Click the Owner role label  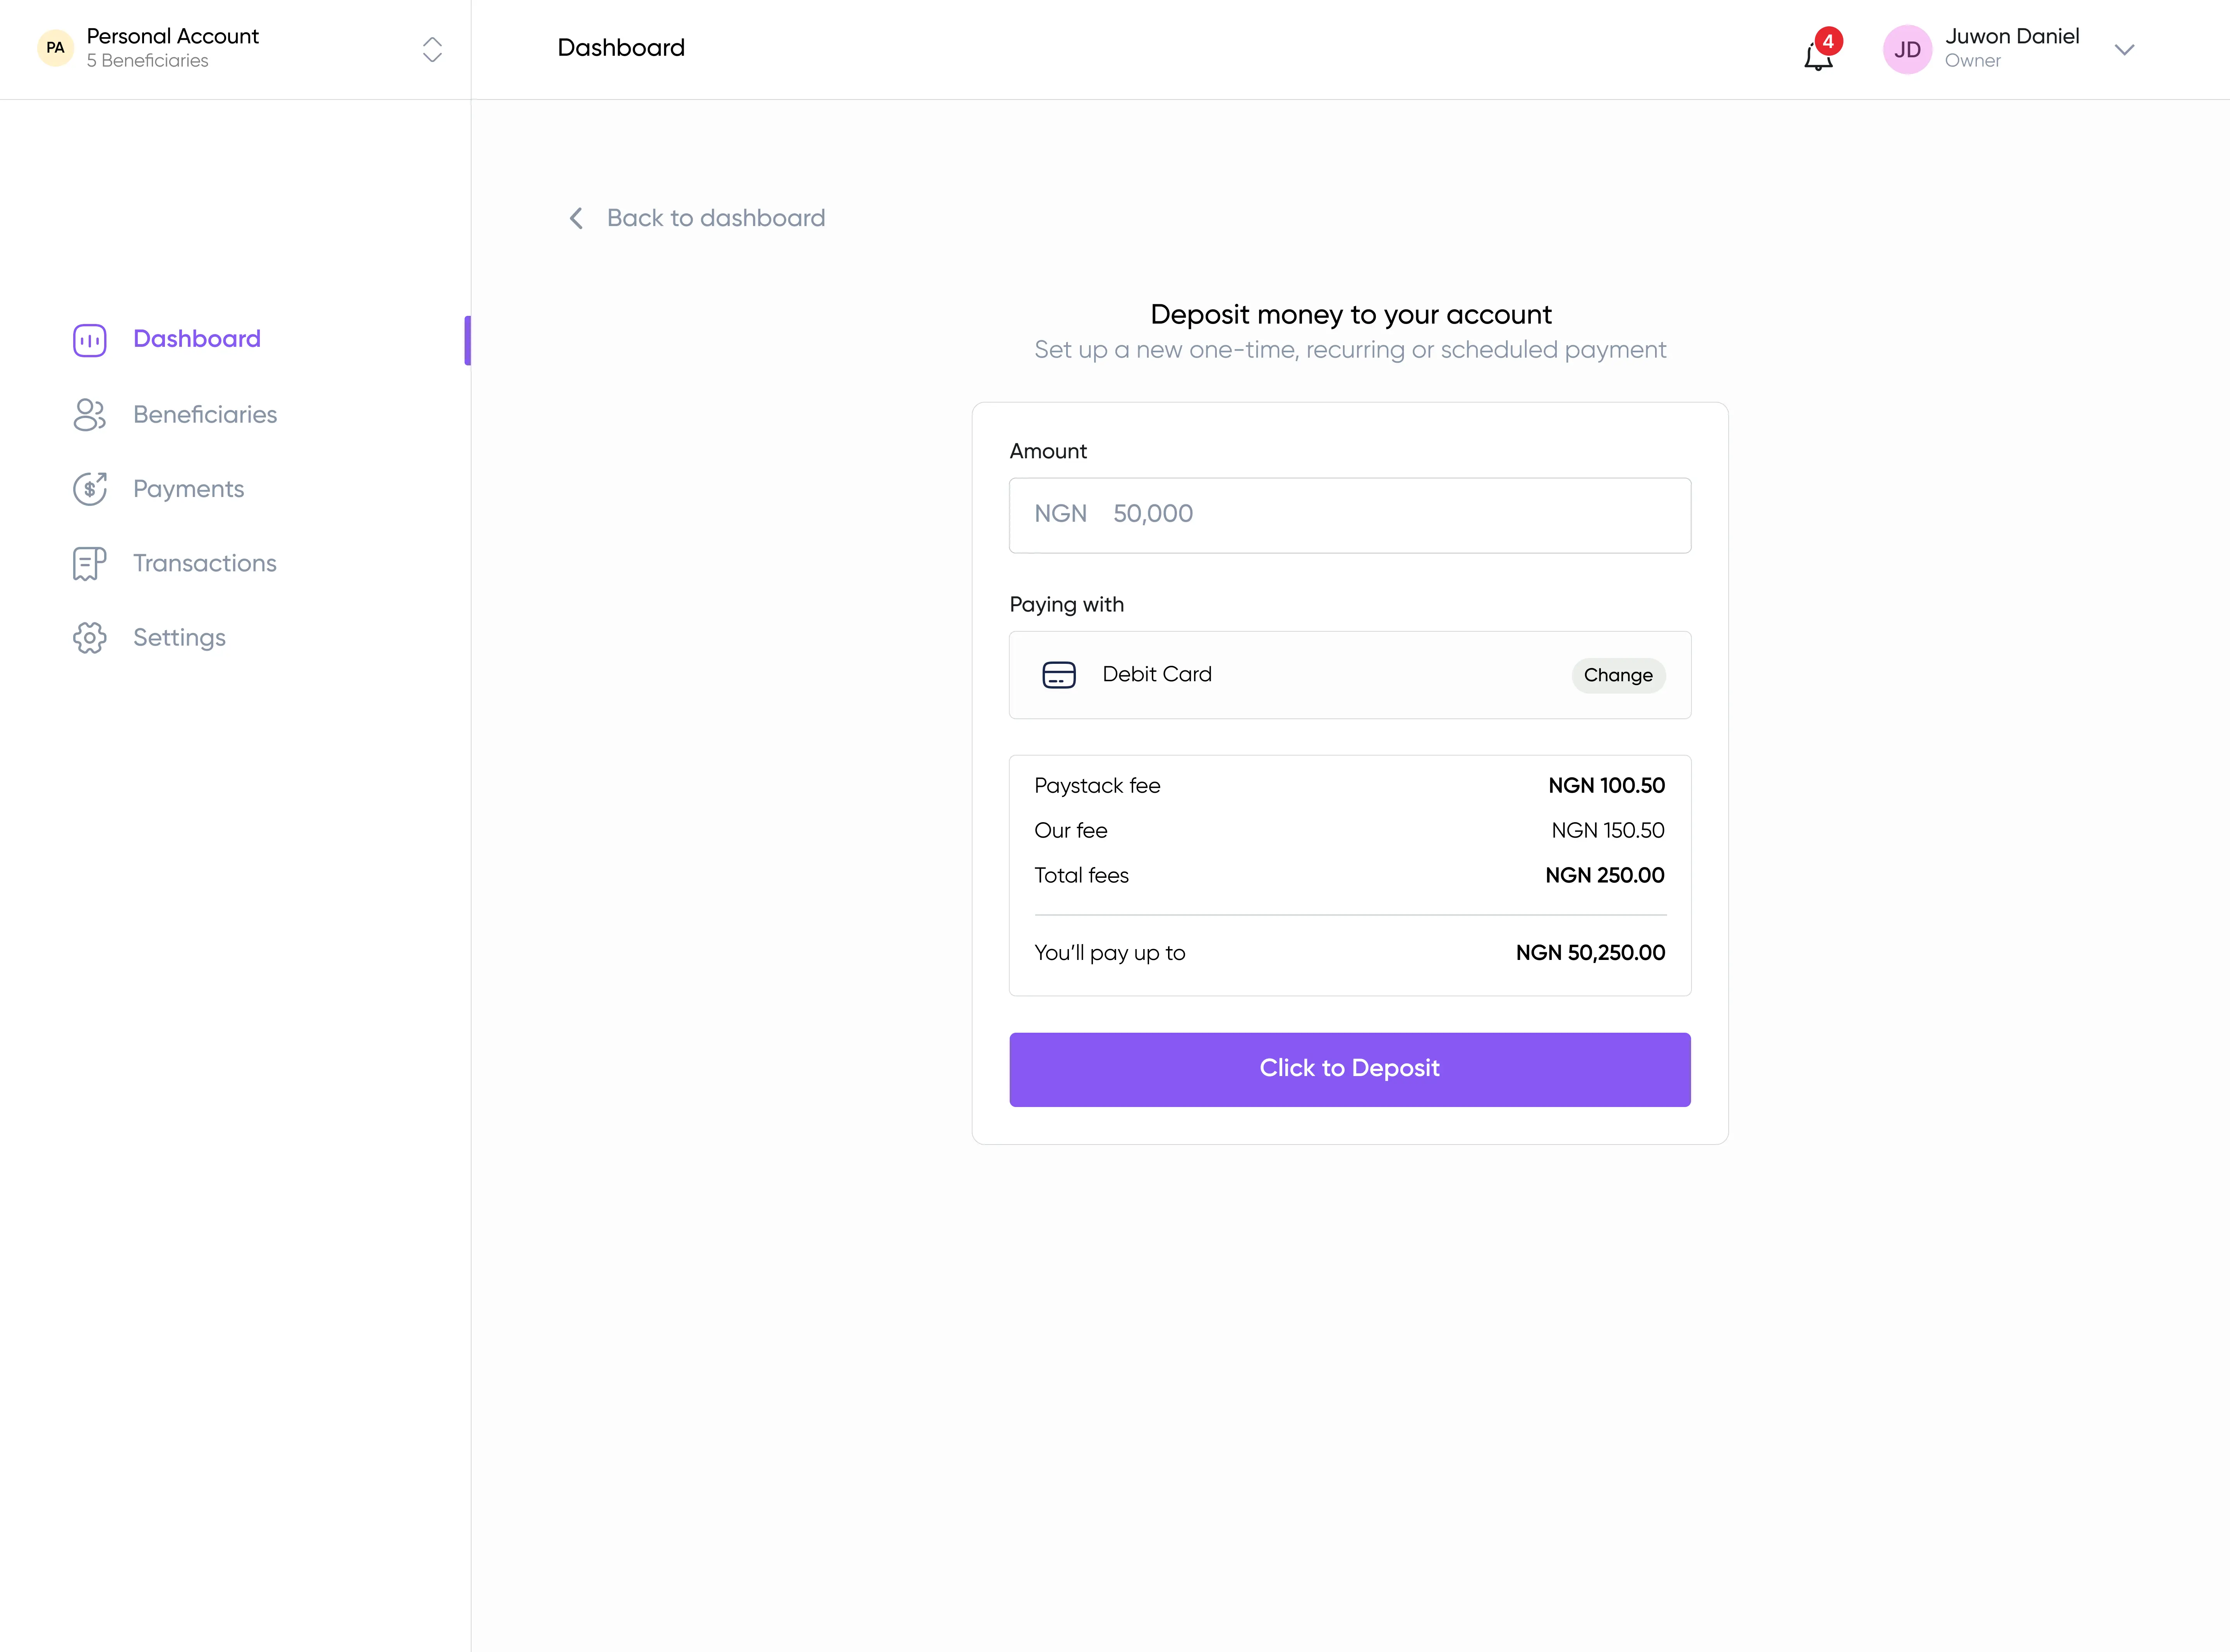click(x=1973, y=61)
